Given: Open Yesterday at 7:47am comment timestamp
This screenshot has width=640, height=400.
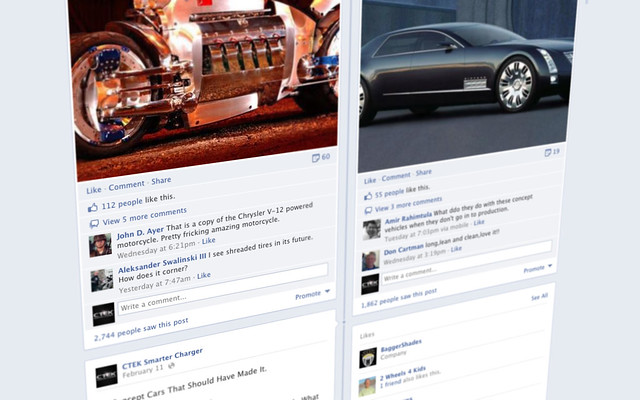Looking at the screenshot, I should (155, 284).
